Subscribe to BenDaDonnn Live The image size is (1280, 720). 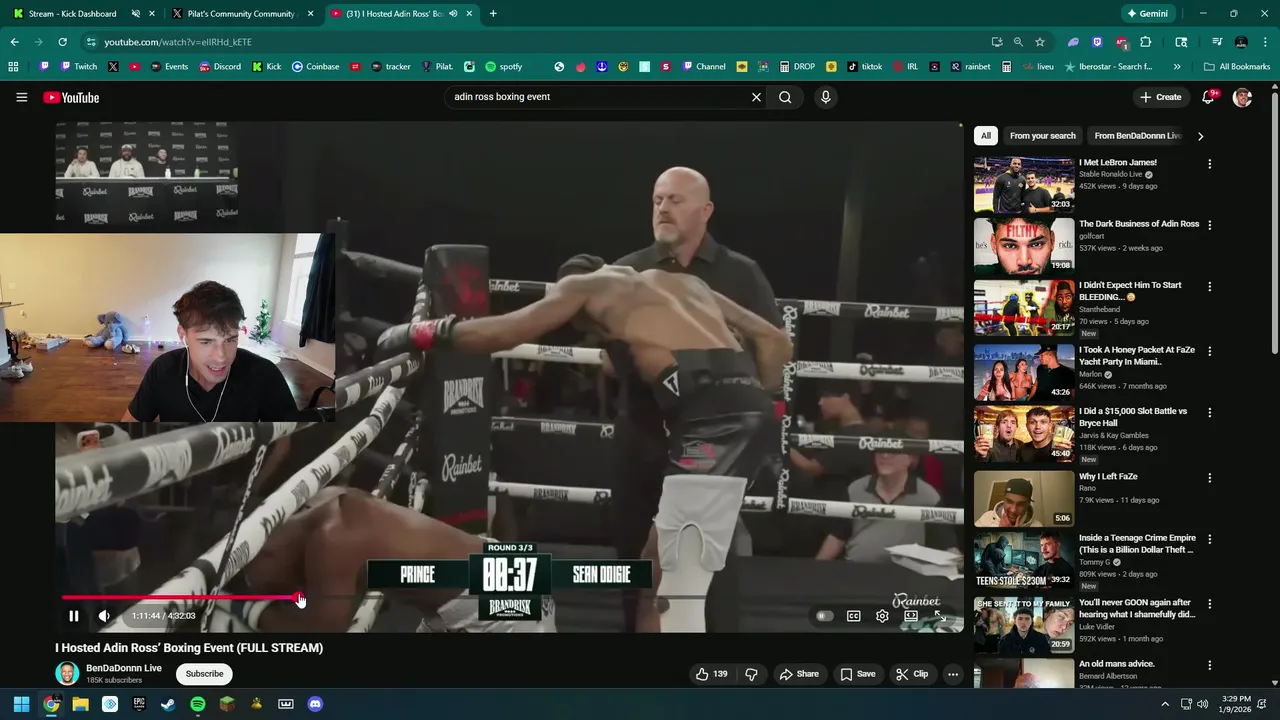tap(204, 674)
